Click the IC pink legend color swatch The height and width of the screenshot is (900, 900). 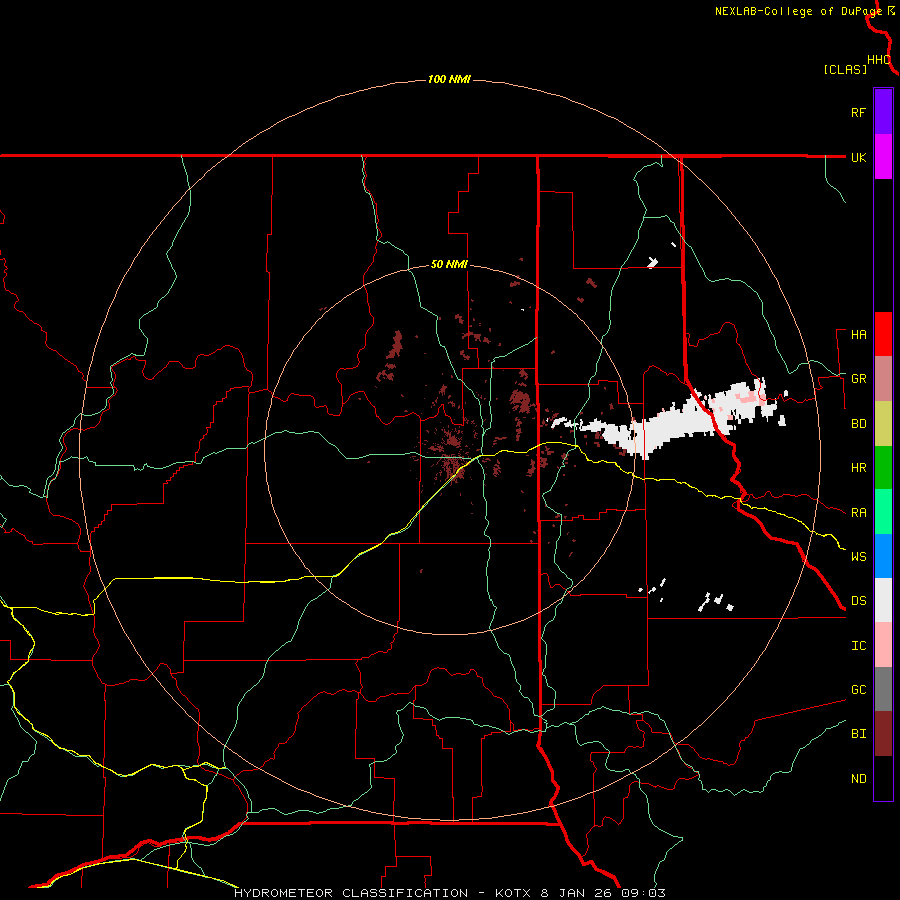click(883, 645)
